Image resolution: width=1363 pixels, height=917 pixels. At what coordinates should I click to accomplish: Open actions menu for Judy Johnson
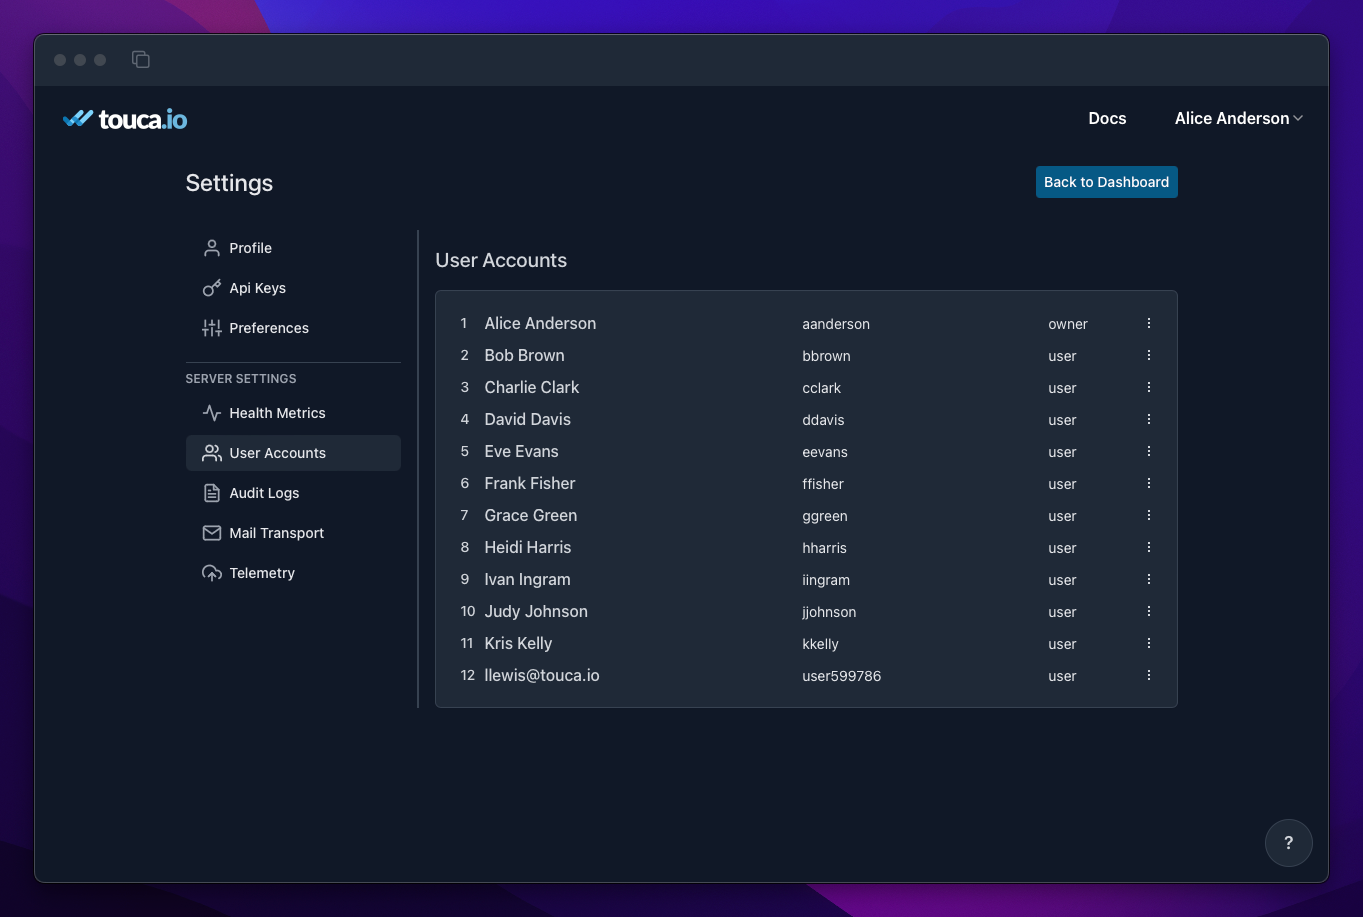[x=1149, y=611]
